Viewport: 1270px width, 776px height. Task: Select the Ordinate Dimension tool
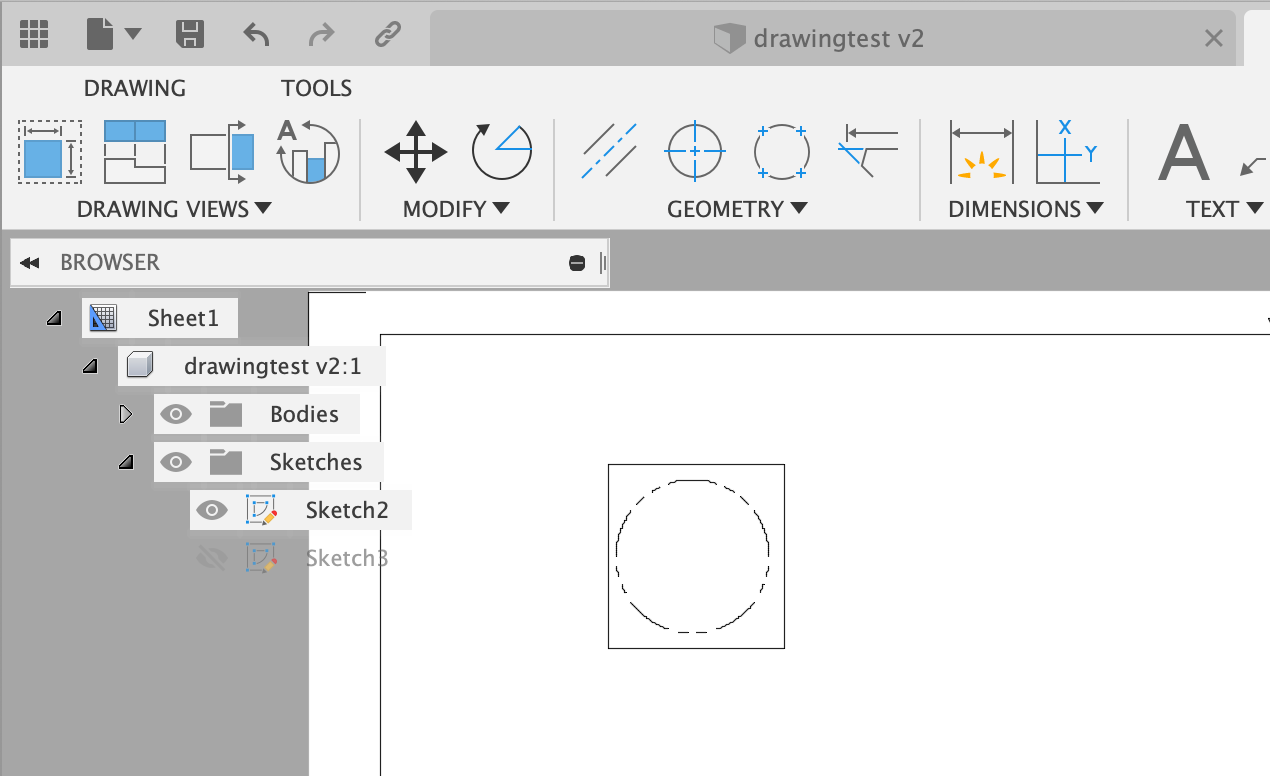[x=1067, y=152]
